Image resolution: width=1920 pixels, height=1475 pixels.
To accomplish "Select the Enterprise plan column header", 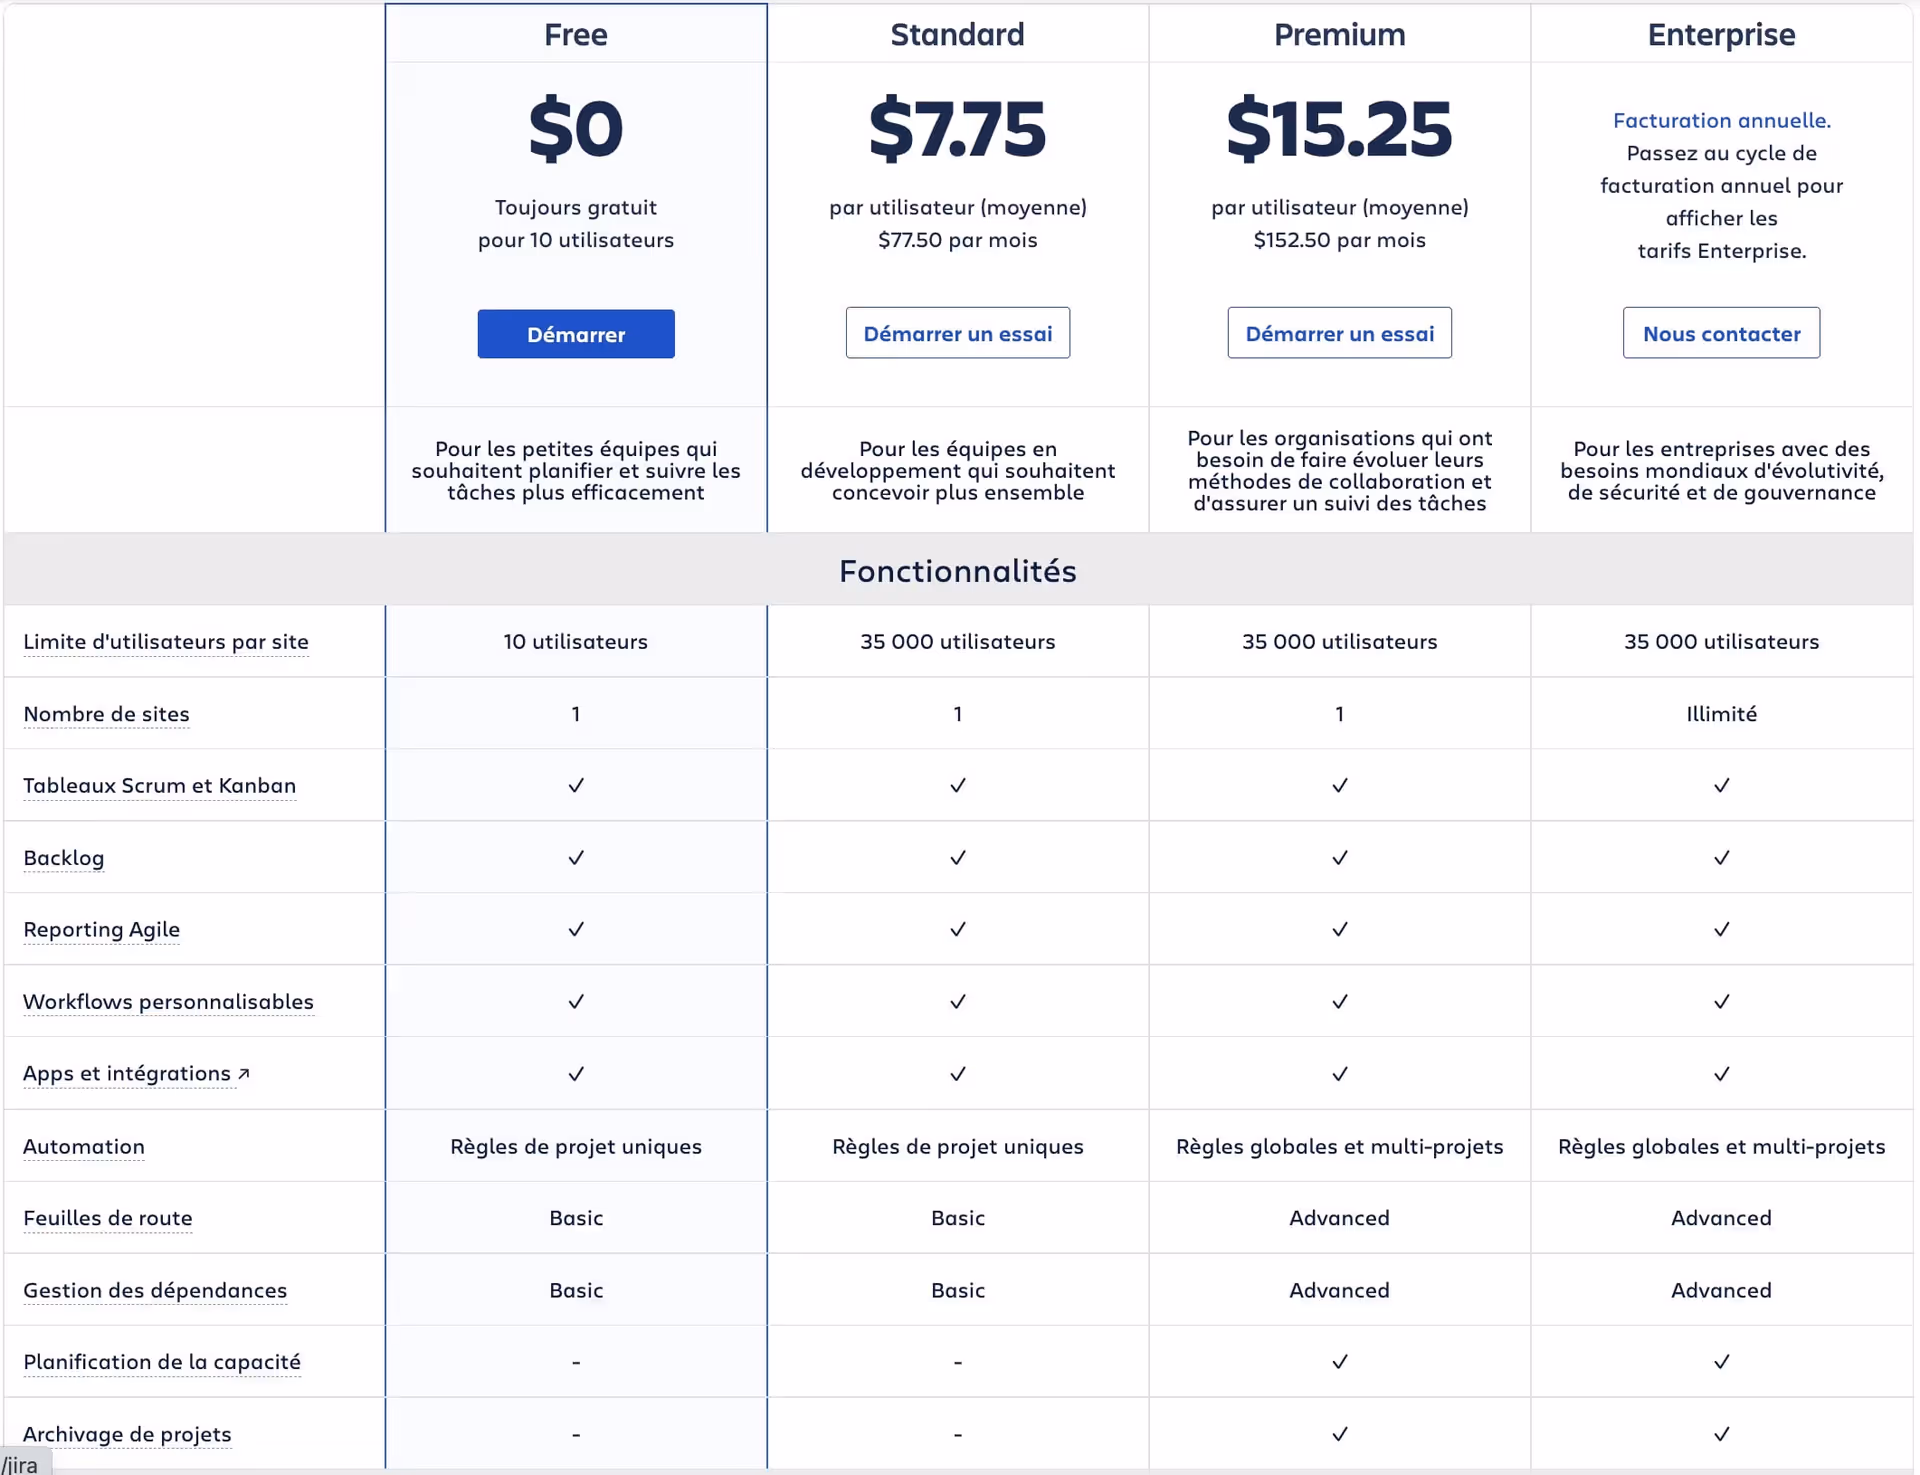I will 1720,34.
